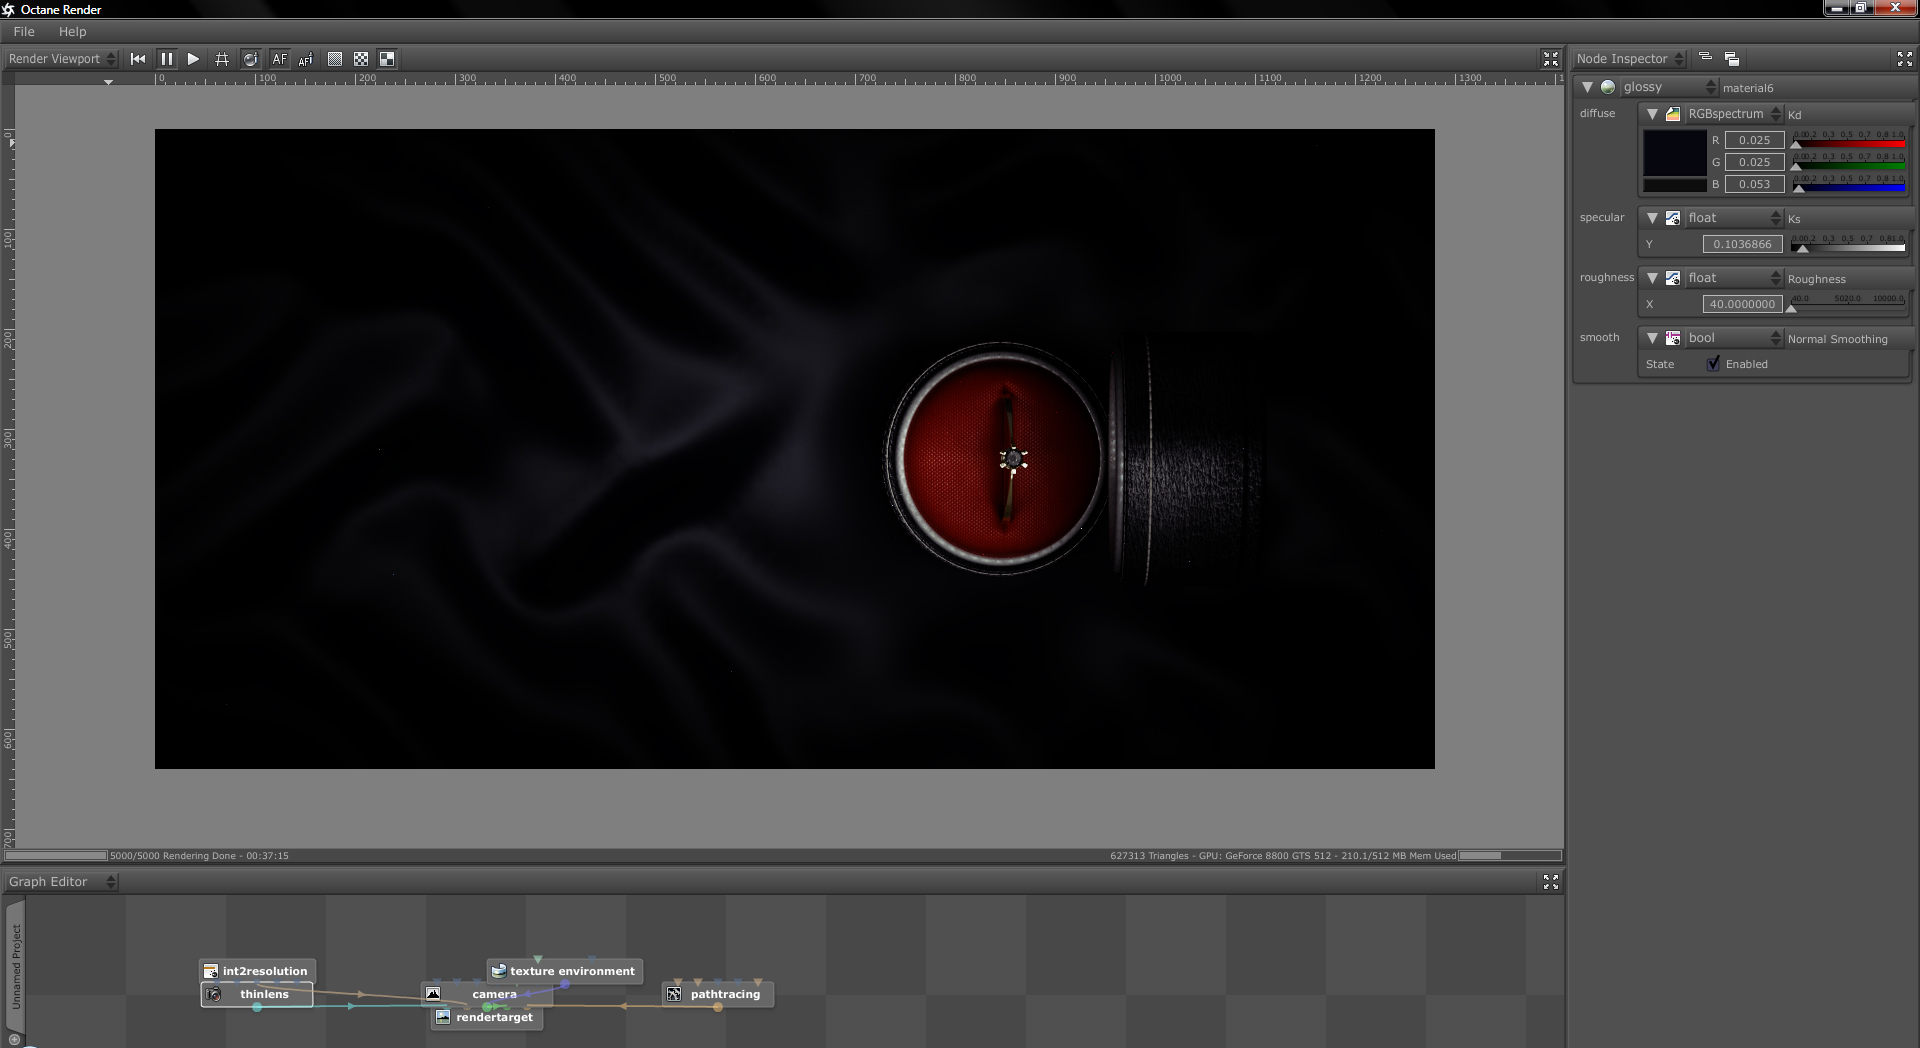This screenshot has width=1920, height=1048.
Task: Select the autofocus picker tool
Action: 306,59
